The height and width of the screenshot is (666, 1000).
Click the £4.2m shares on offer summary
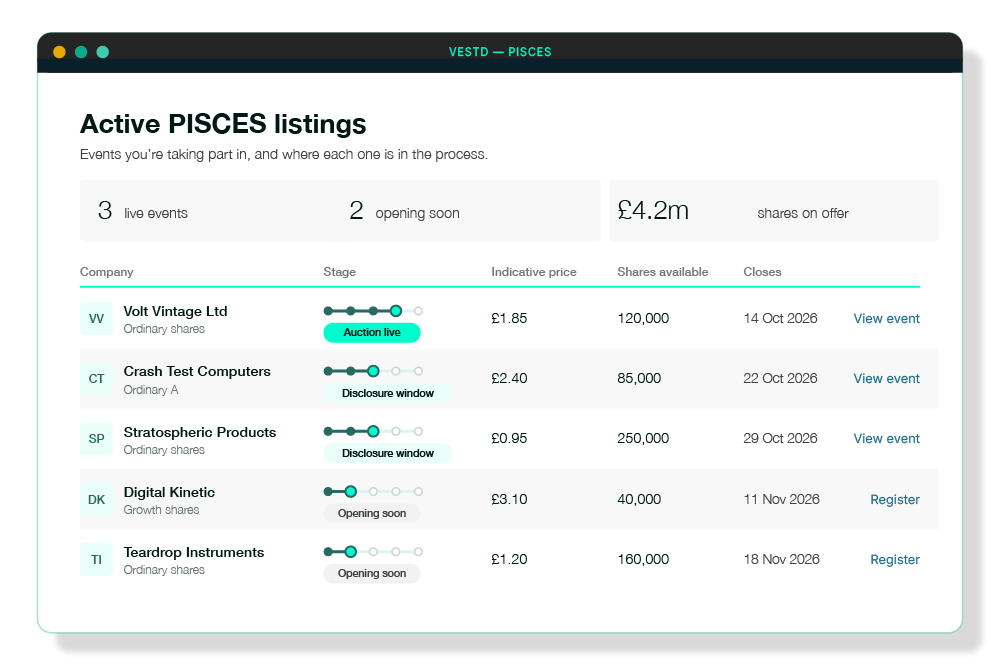point(774,211)
